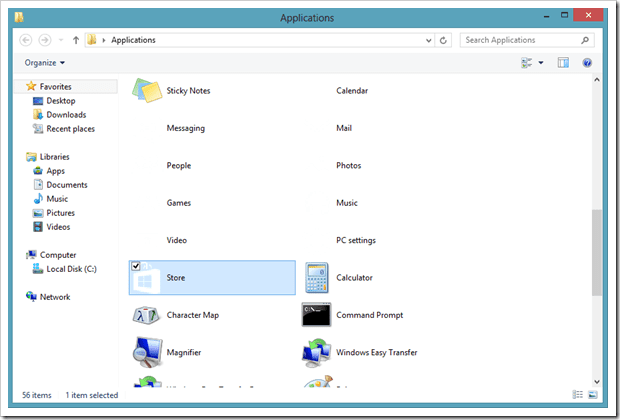
Task: Select the Games app entry
Action: pos(179,202)
